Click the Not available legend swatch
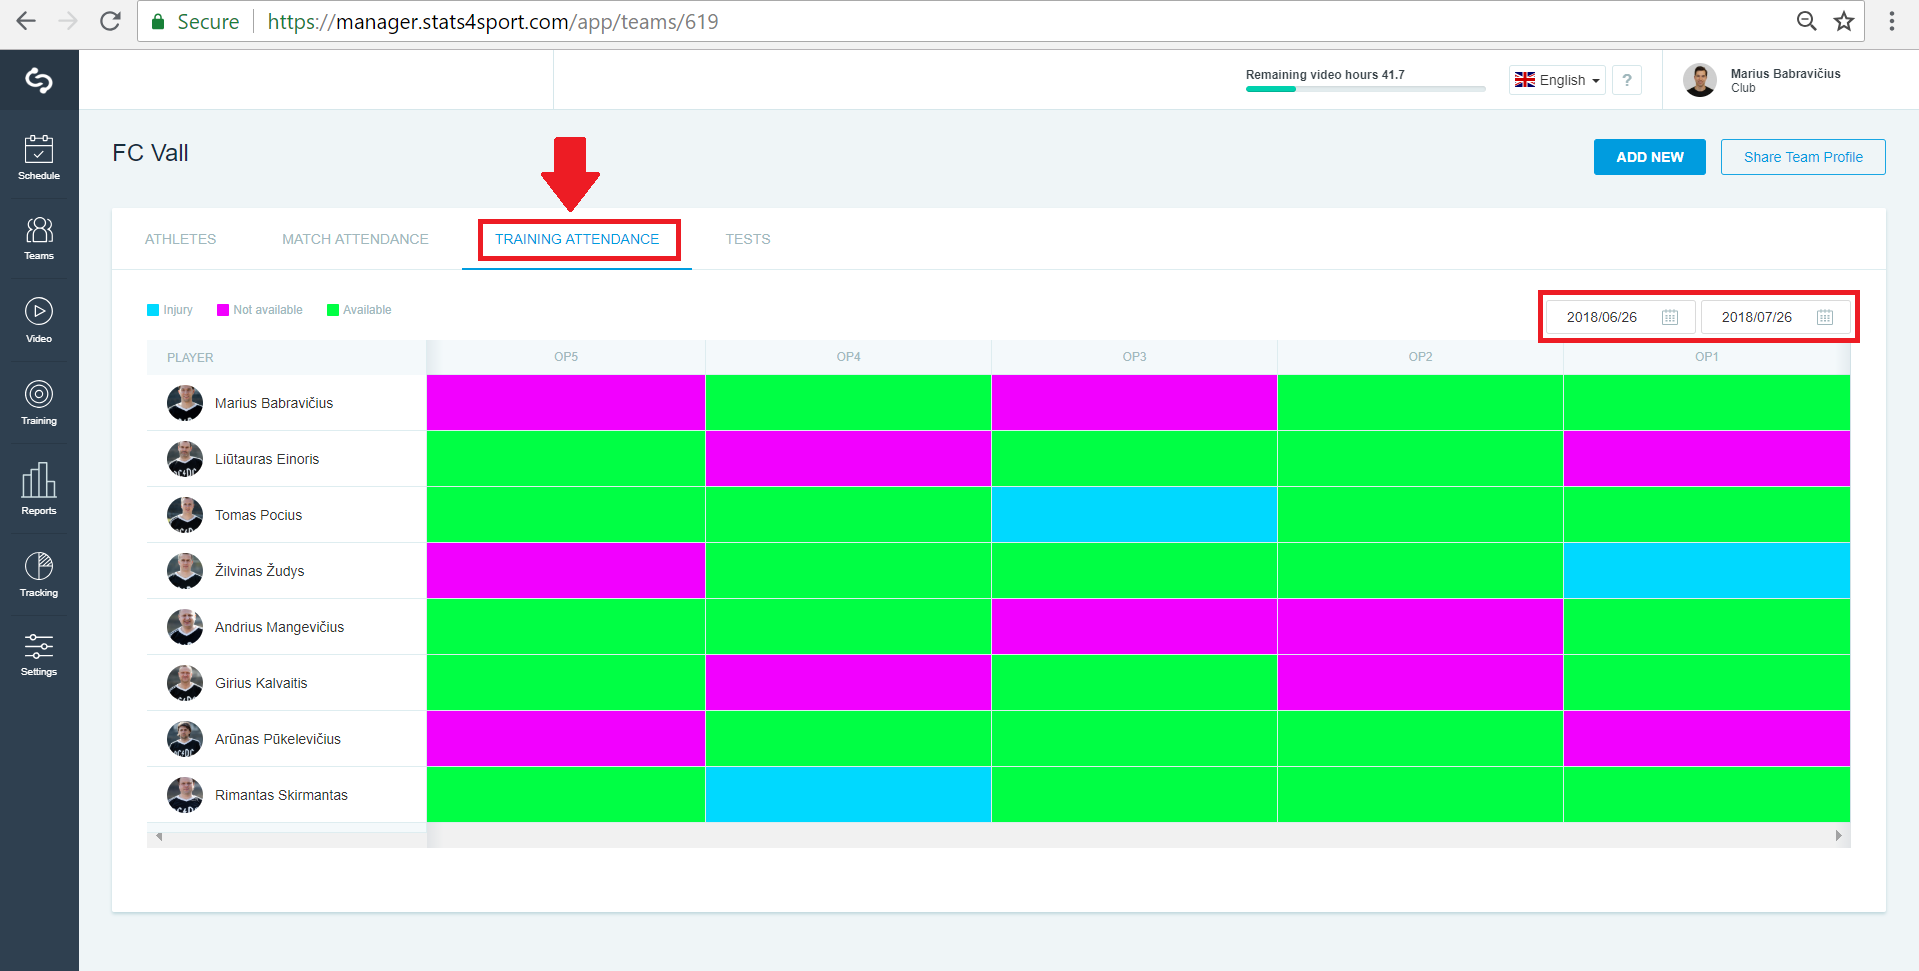The width and height of the screenshot is (1919, 971). point(223,310)
